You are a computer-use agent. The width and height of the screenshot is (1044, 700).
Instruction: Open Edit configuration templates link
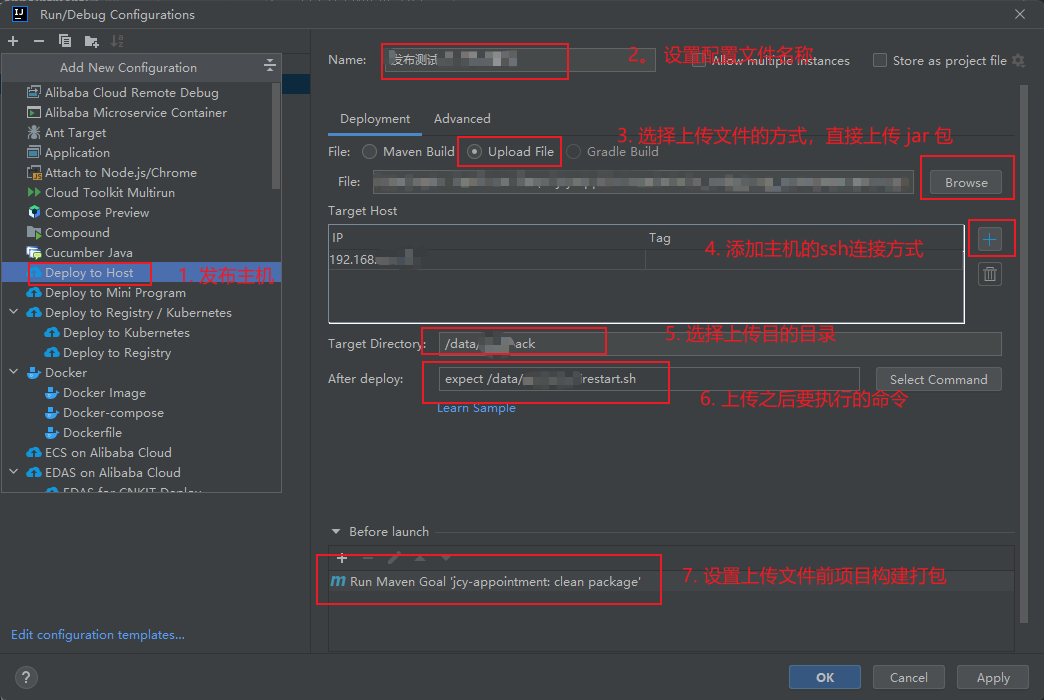(x=98, y=635)
